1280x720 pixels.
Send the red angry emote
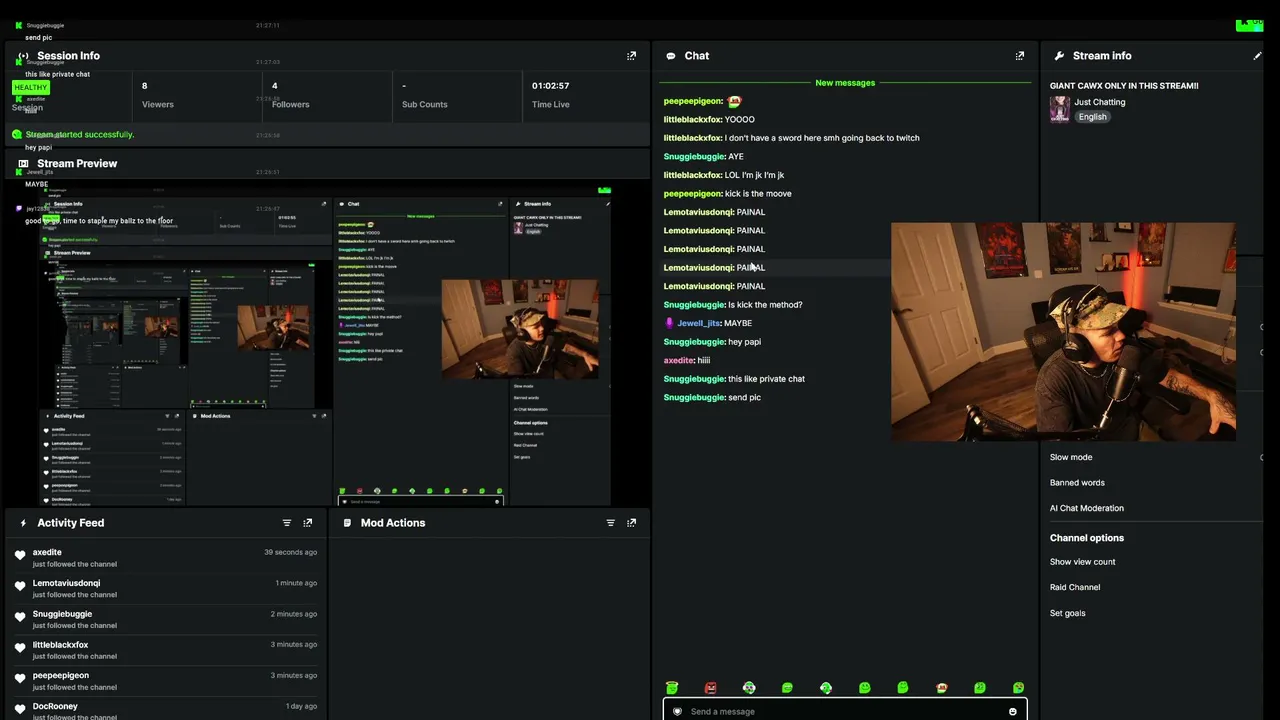710,688
